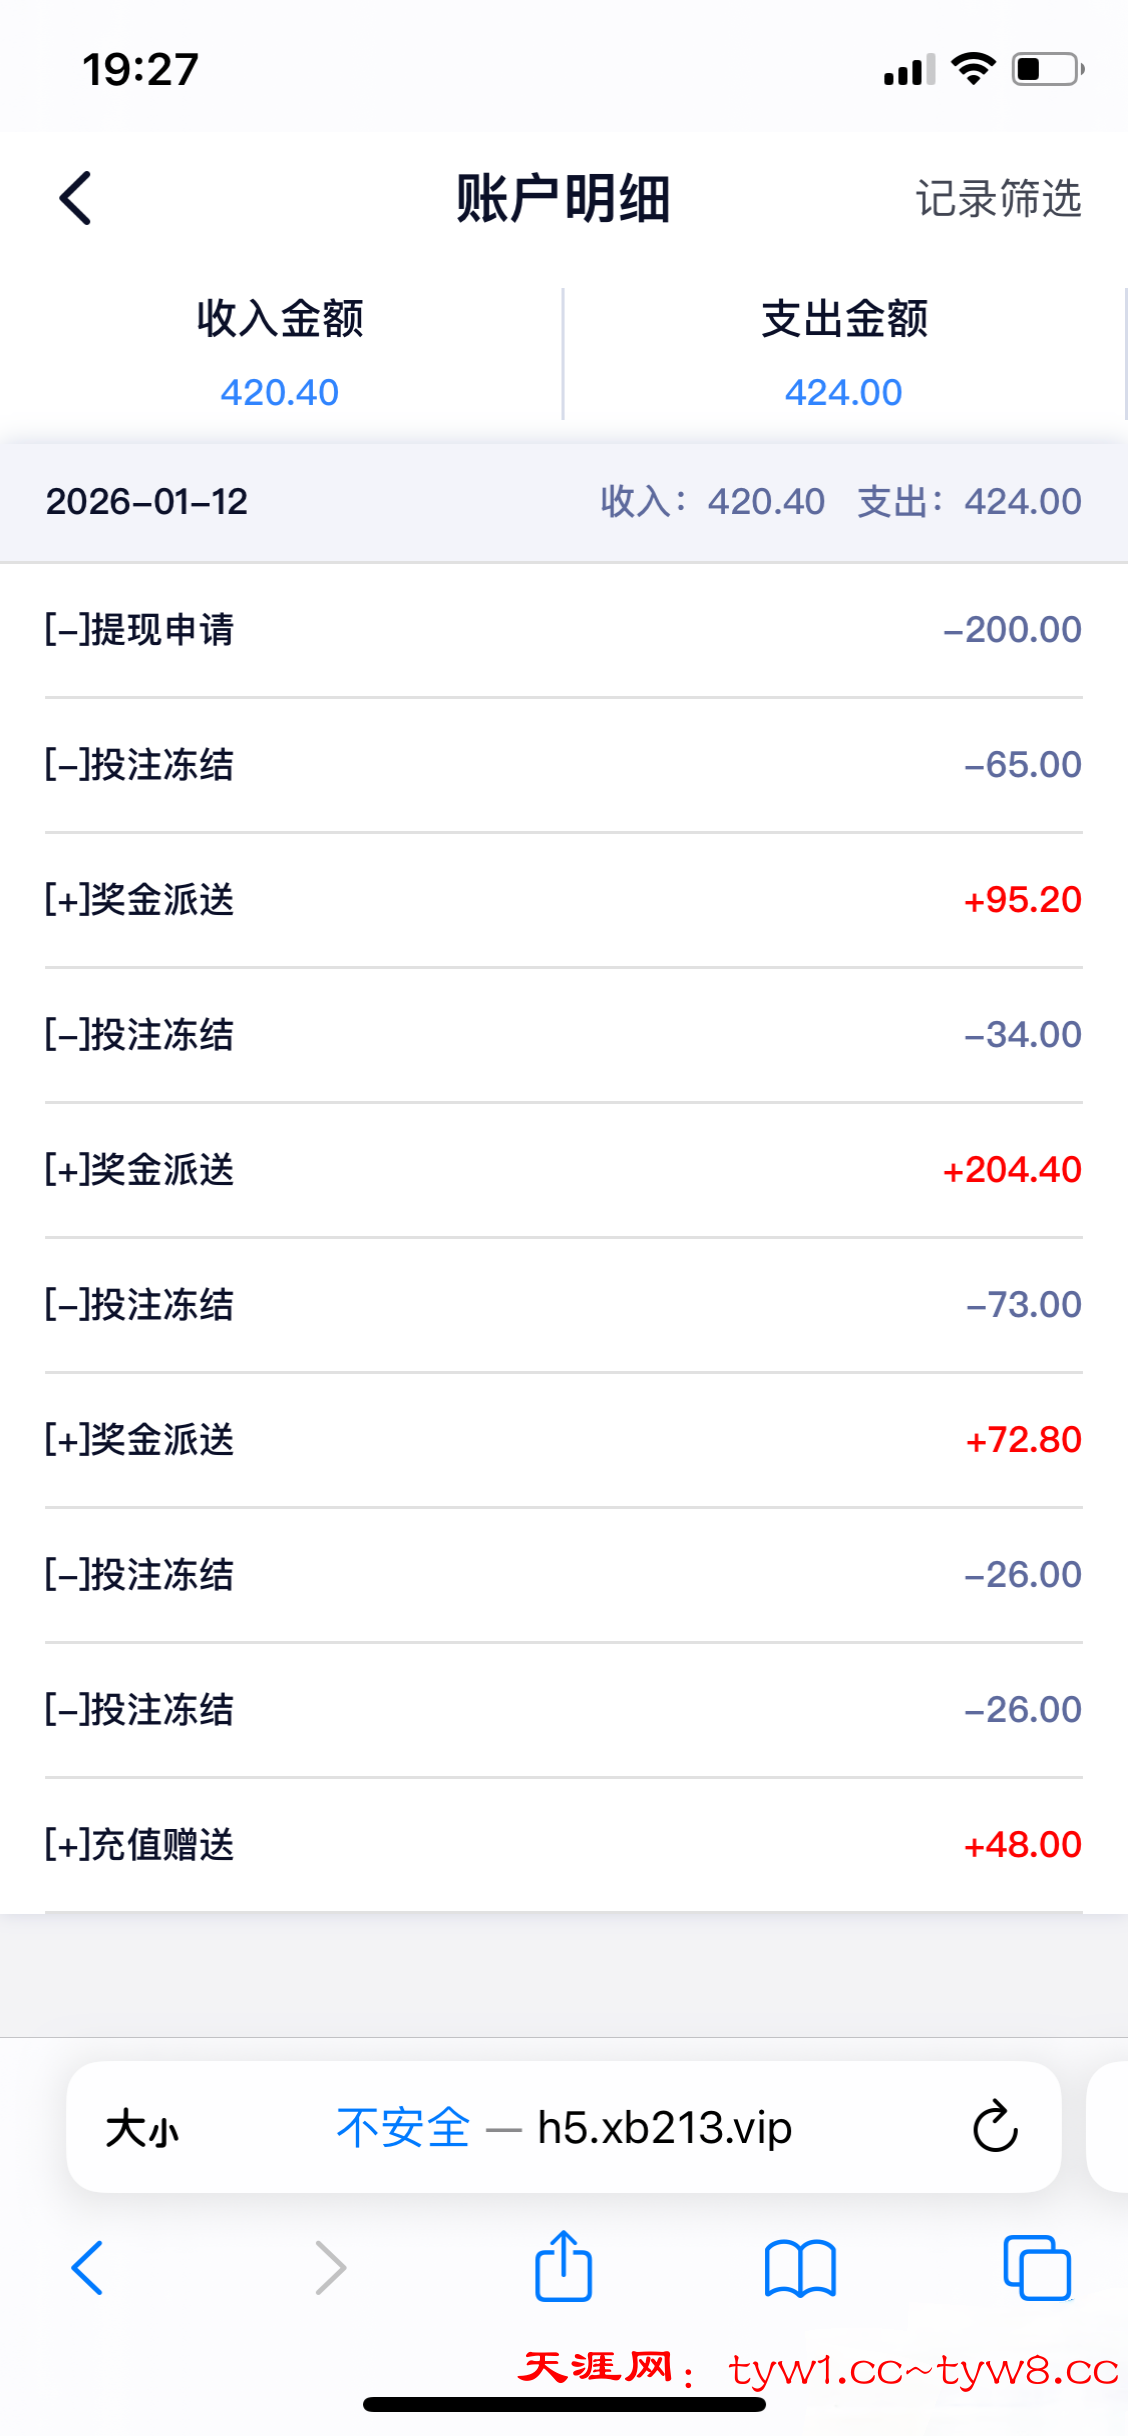Go forward using the Safari forward chevron
1128x2436 pixels.
pyautogui.click(x=330, y=2268)
